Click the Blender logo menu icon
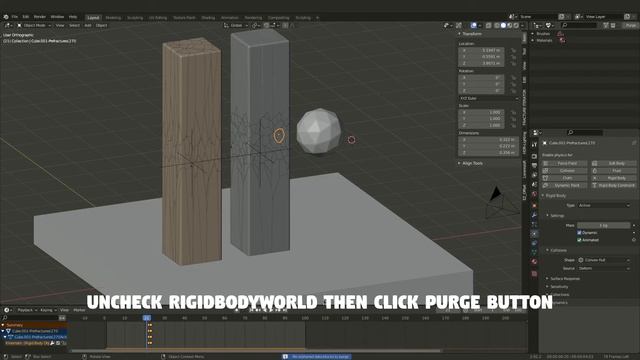Viewport: 640px width, 360px height. click(x=6, y=17)
